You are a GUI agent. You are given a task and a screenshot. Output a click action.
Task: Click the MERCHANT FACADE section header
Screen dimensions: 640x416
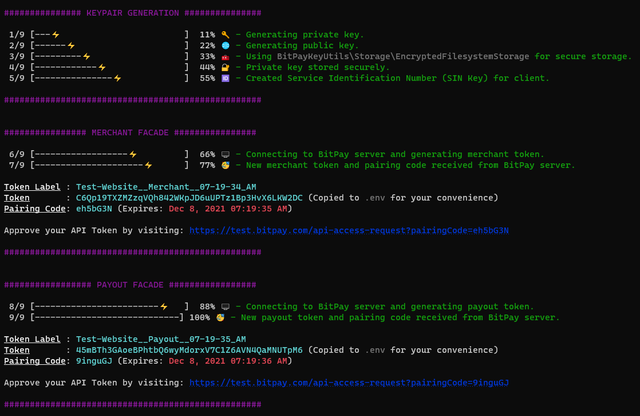click(x=130, y=133)
